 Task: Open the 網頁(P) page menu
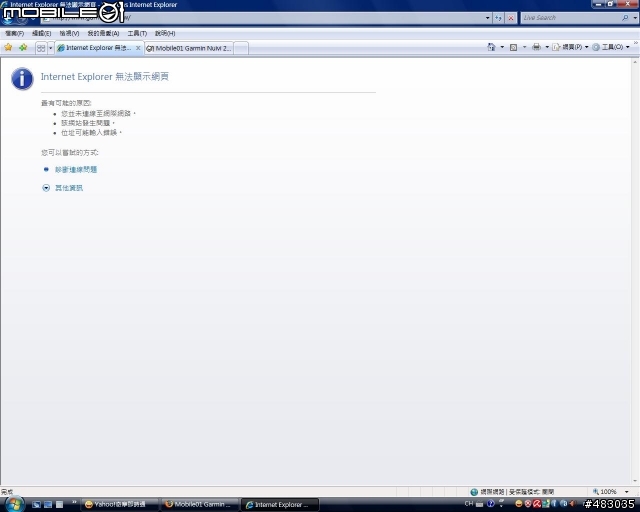(570, 47)
